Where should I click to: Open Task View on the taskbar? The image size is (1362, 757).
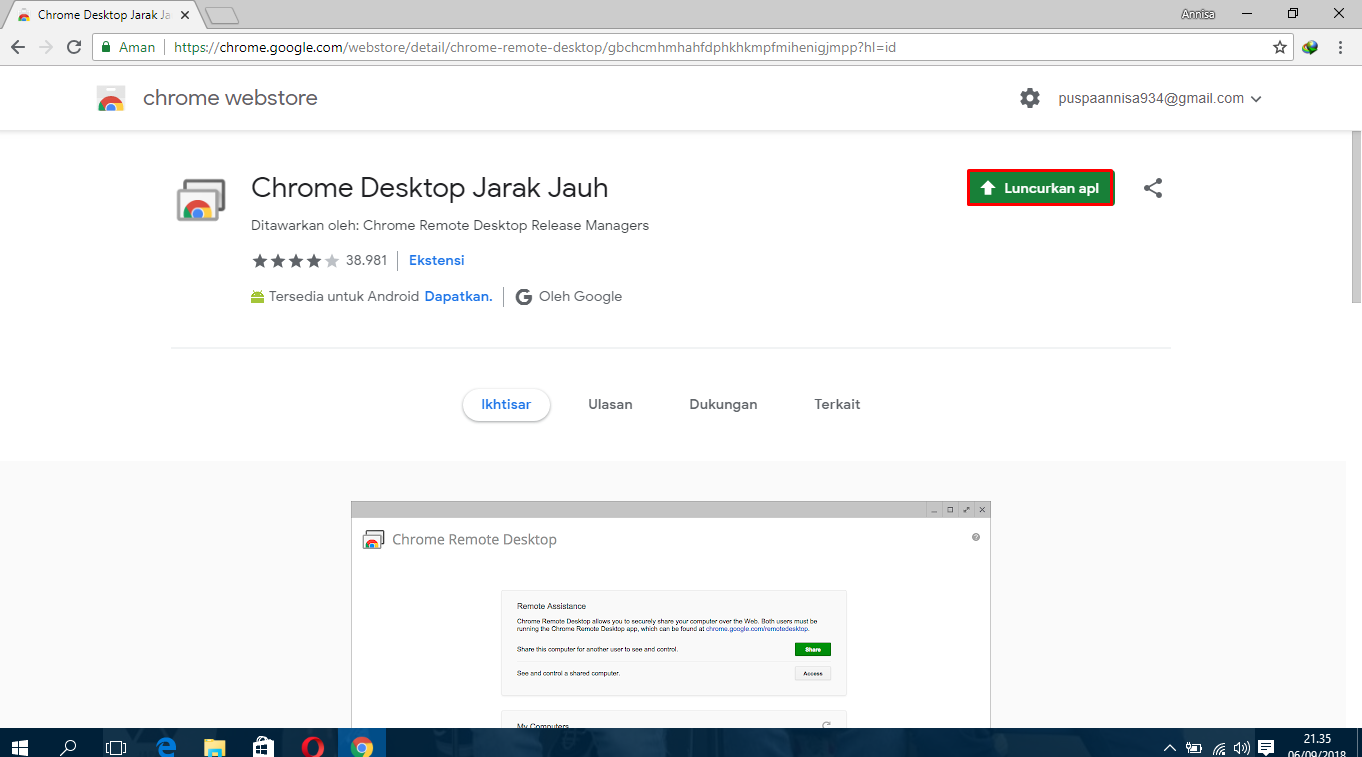tap(117, 746)
